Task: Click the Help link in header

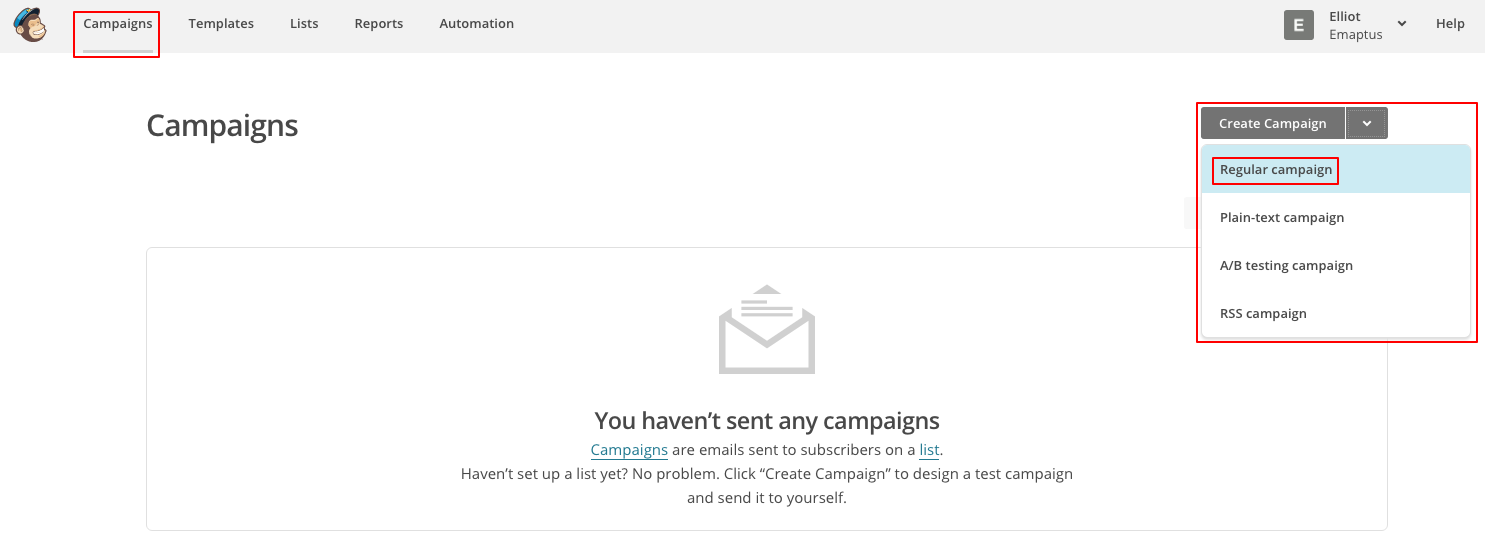Action: pos(1450,24)
